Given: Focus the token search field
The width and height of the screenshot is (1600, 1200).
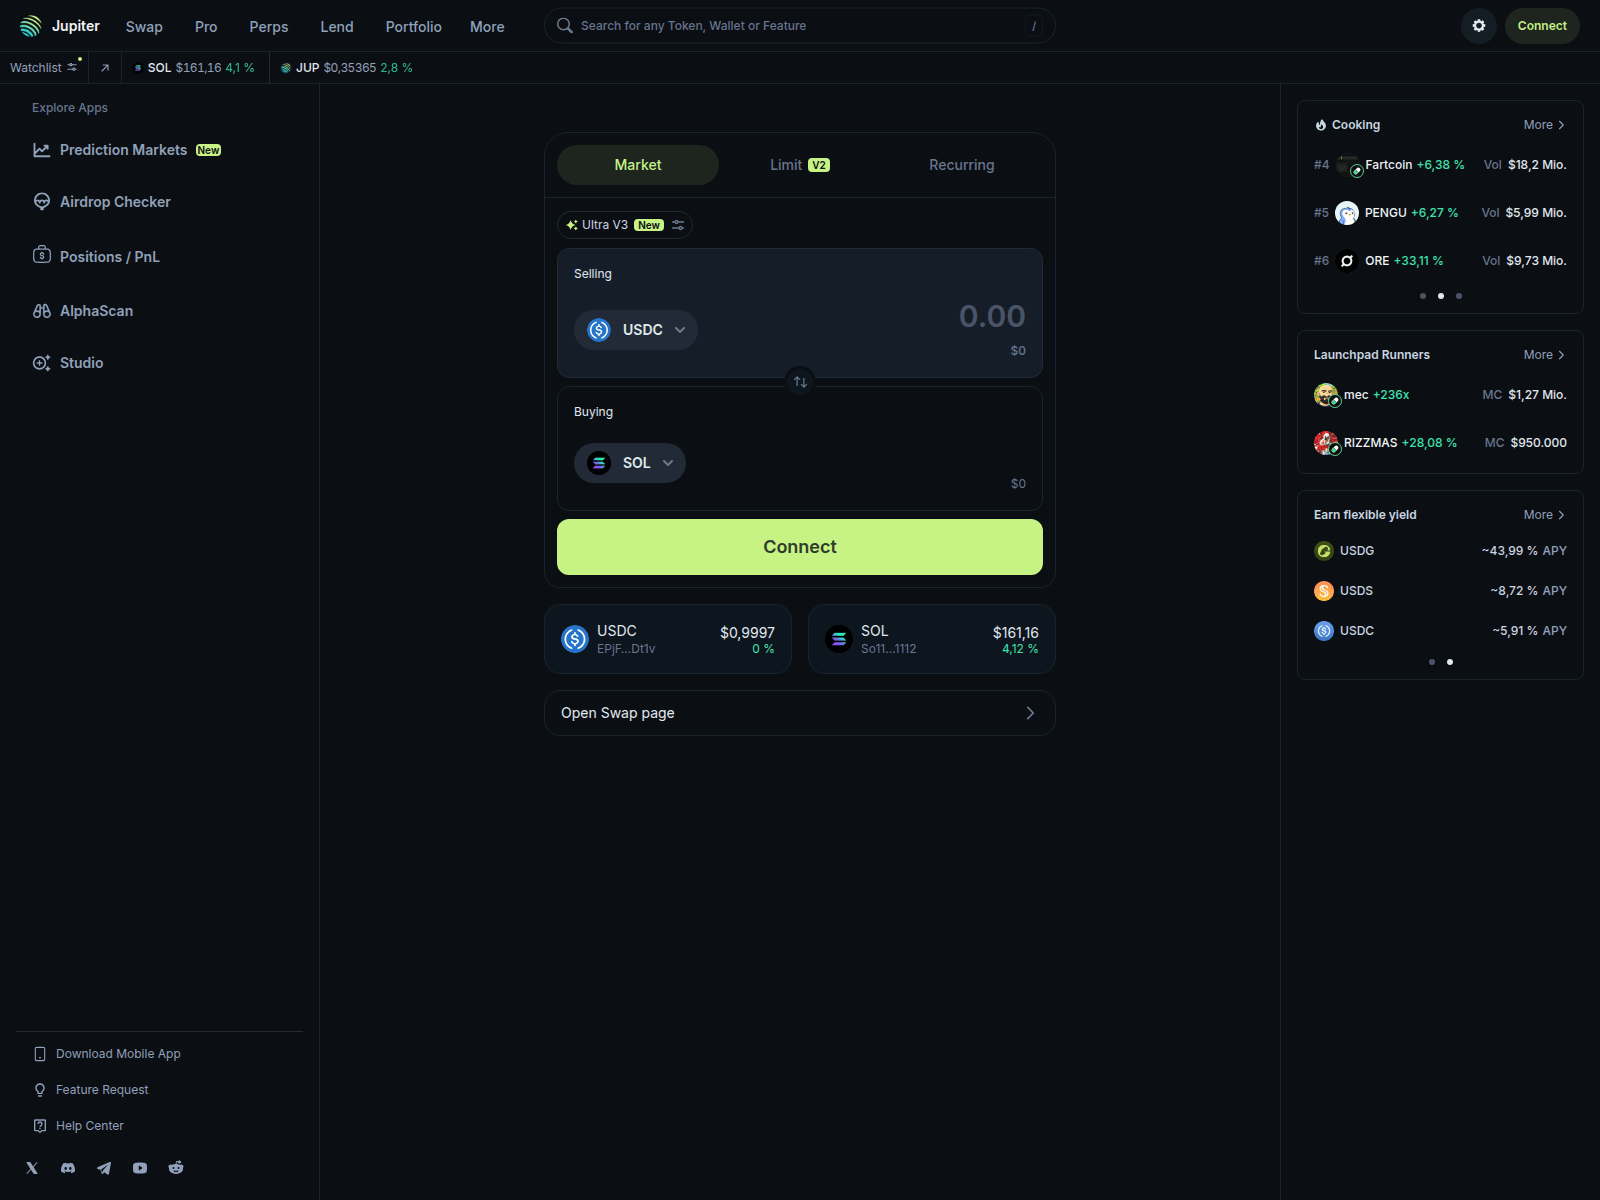Looking at the screenshot, I should pos(800,26).
